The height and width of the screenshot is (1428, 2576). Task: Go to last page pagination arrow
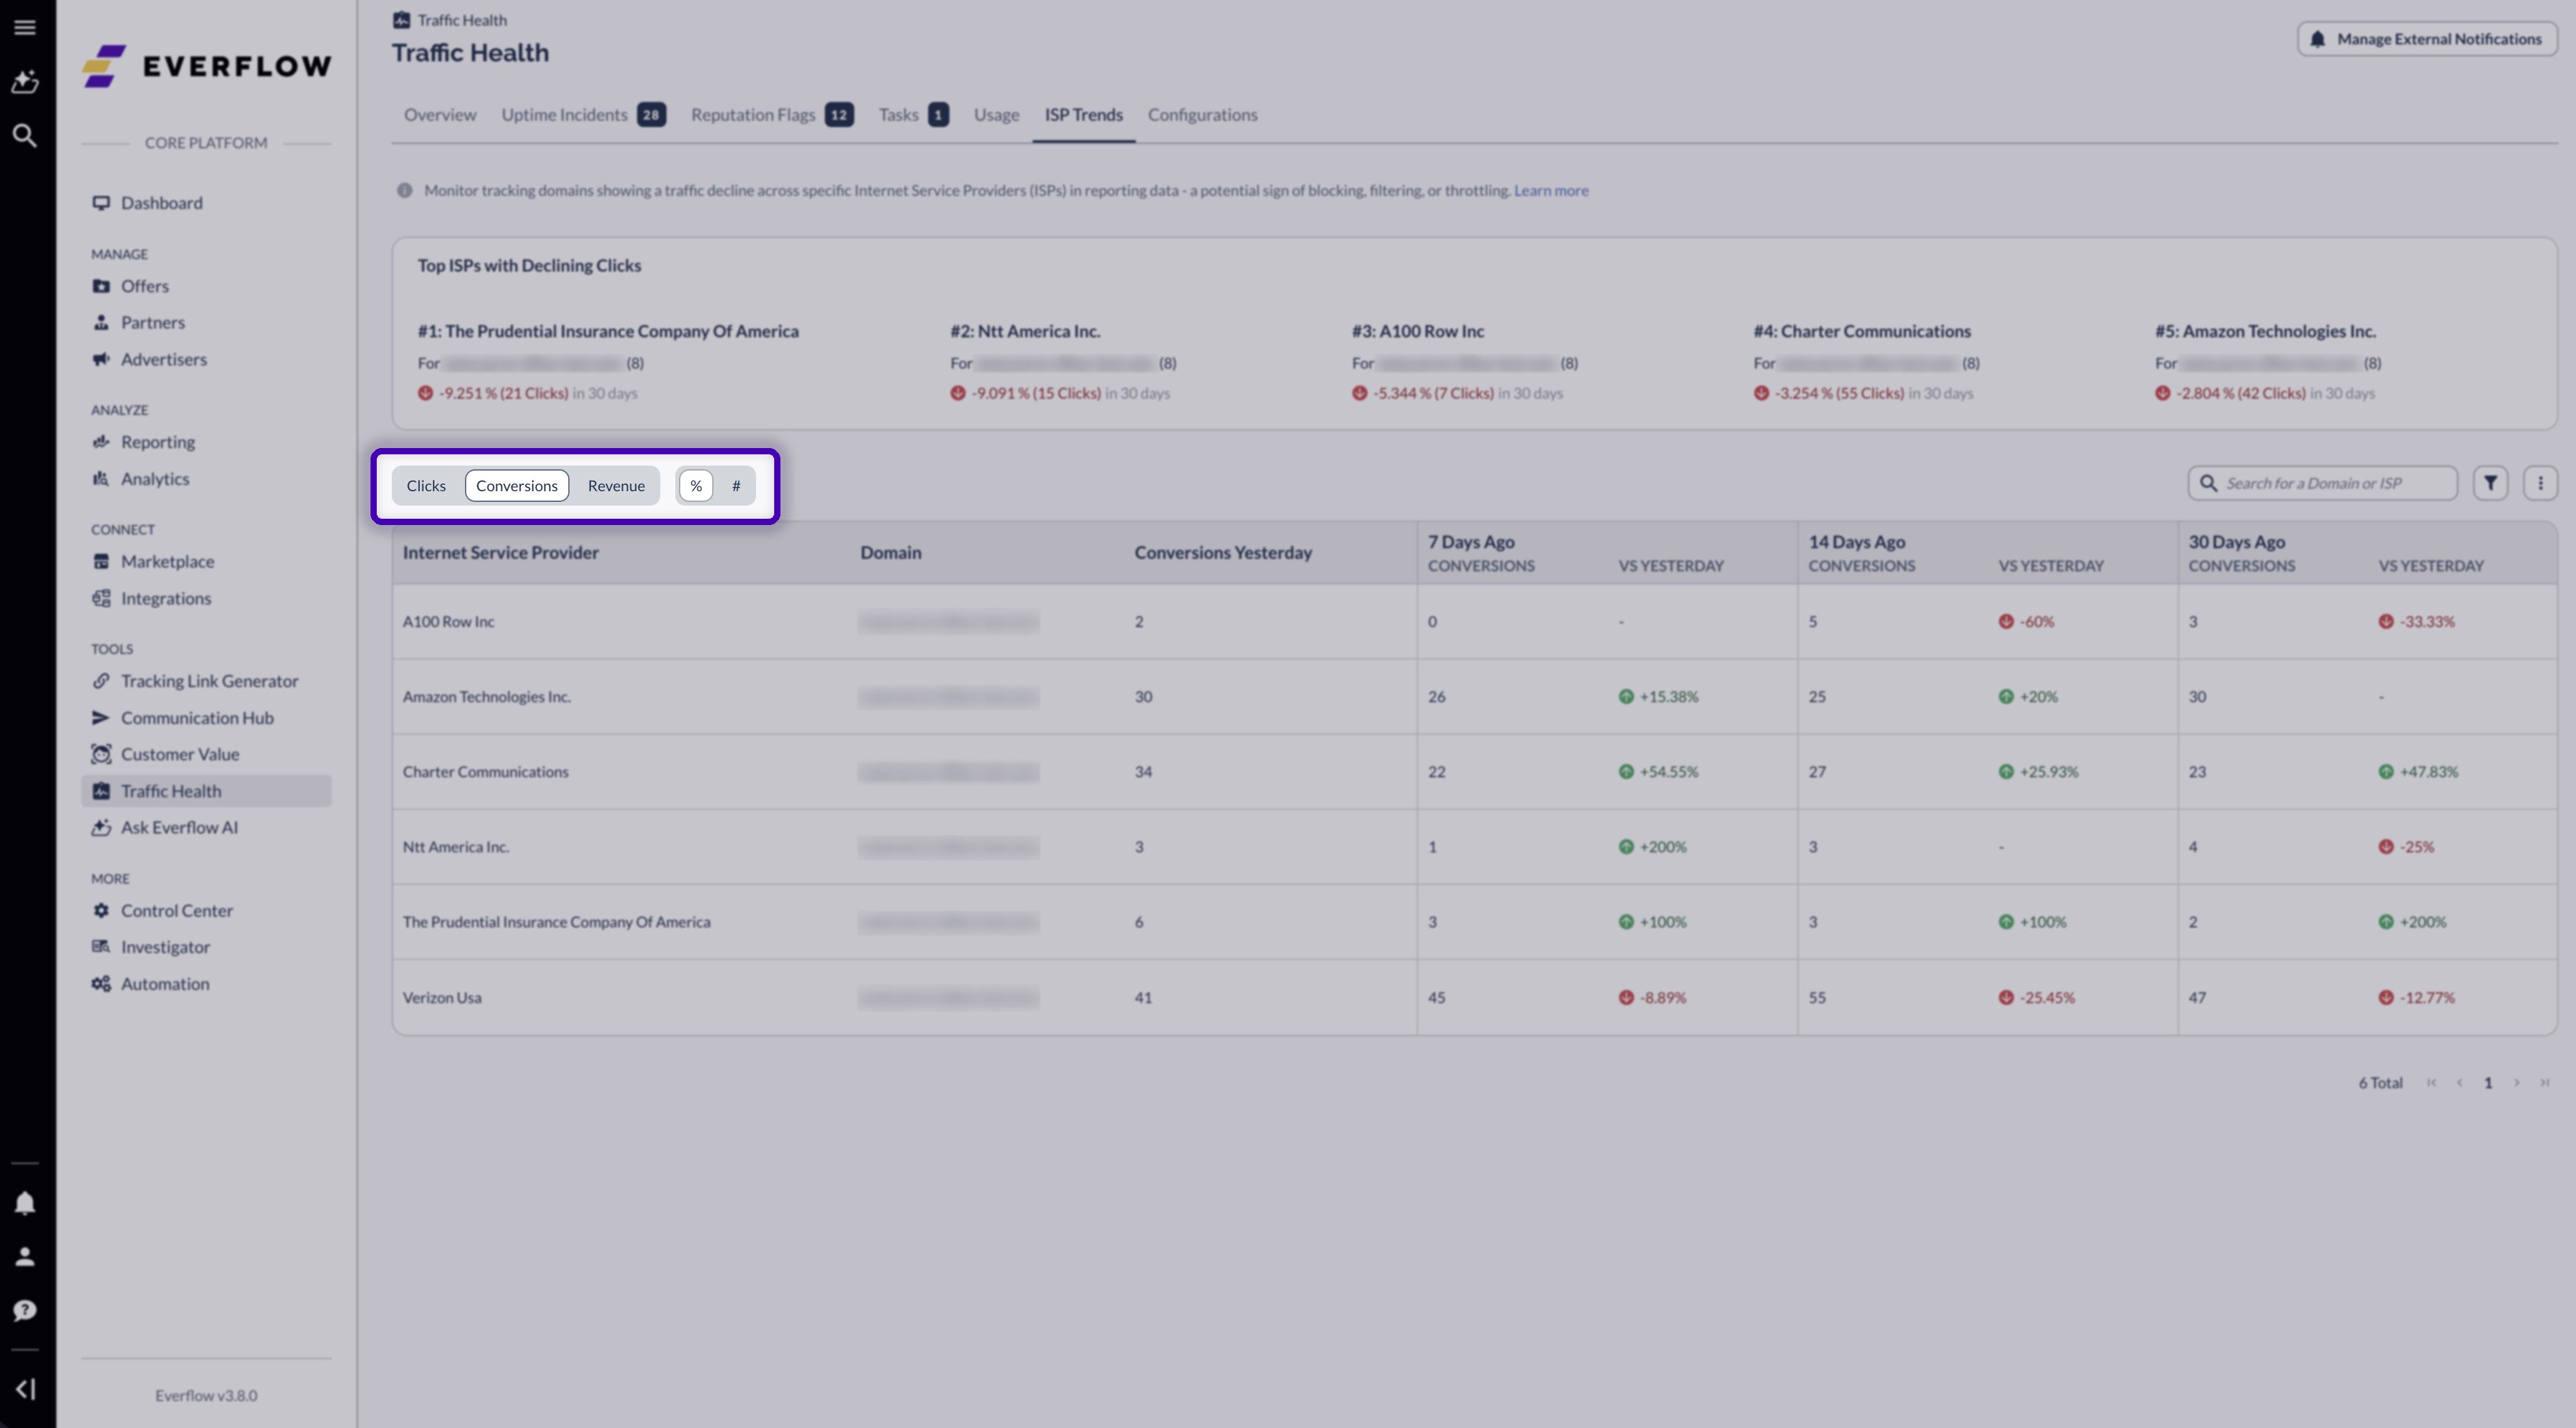[x=2544, y=1083]
